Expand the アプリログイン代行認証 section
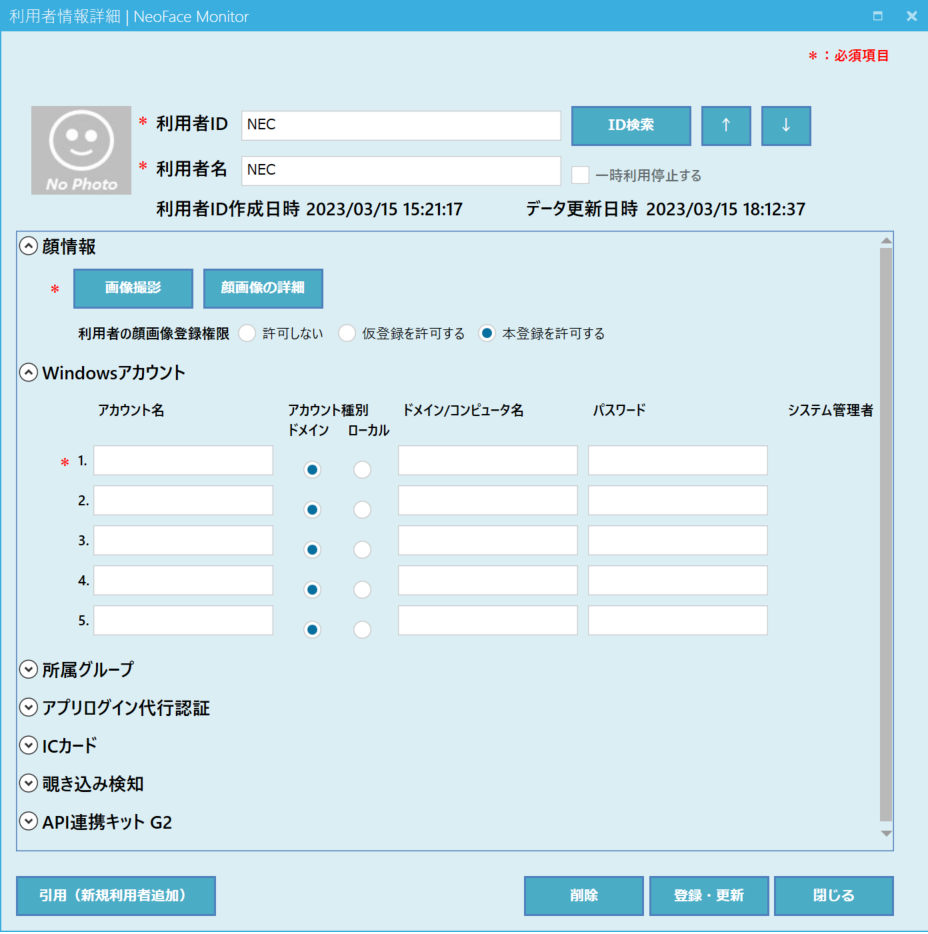928x934 pixels. 28,708
